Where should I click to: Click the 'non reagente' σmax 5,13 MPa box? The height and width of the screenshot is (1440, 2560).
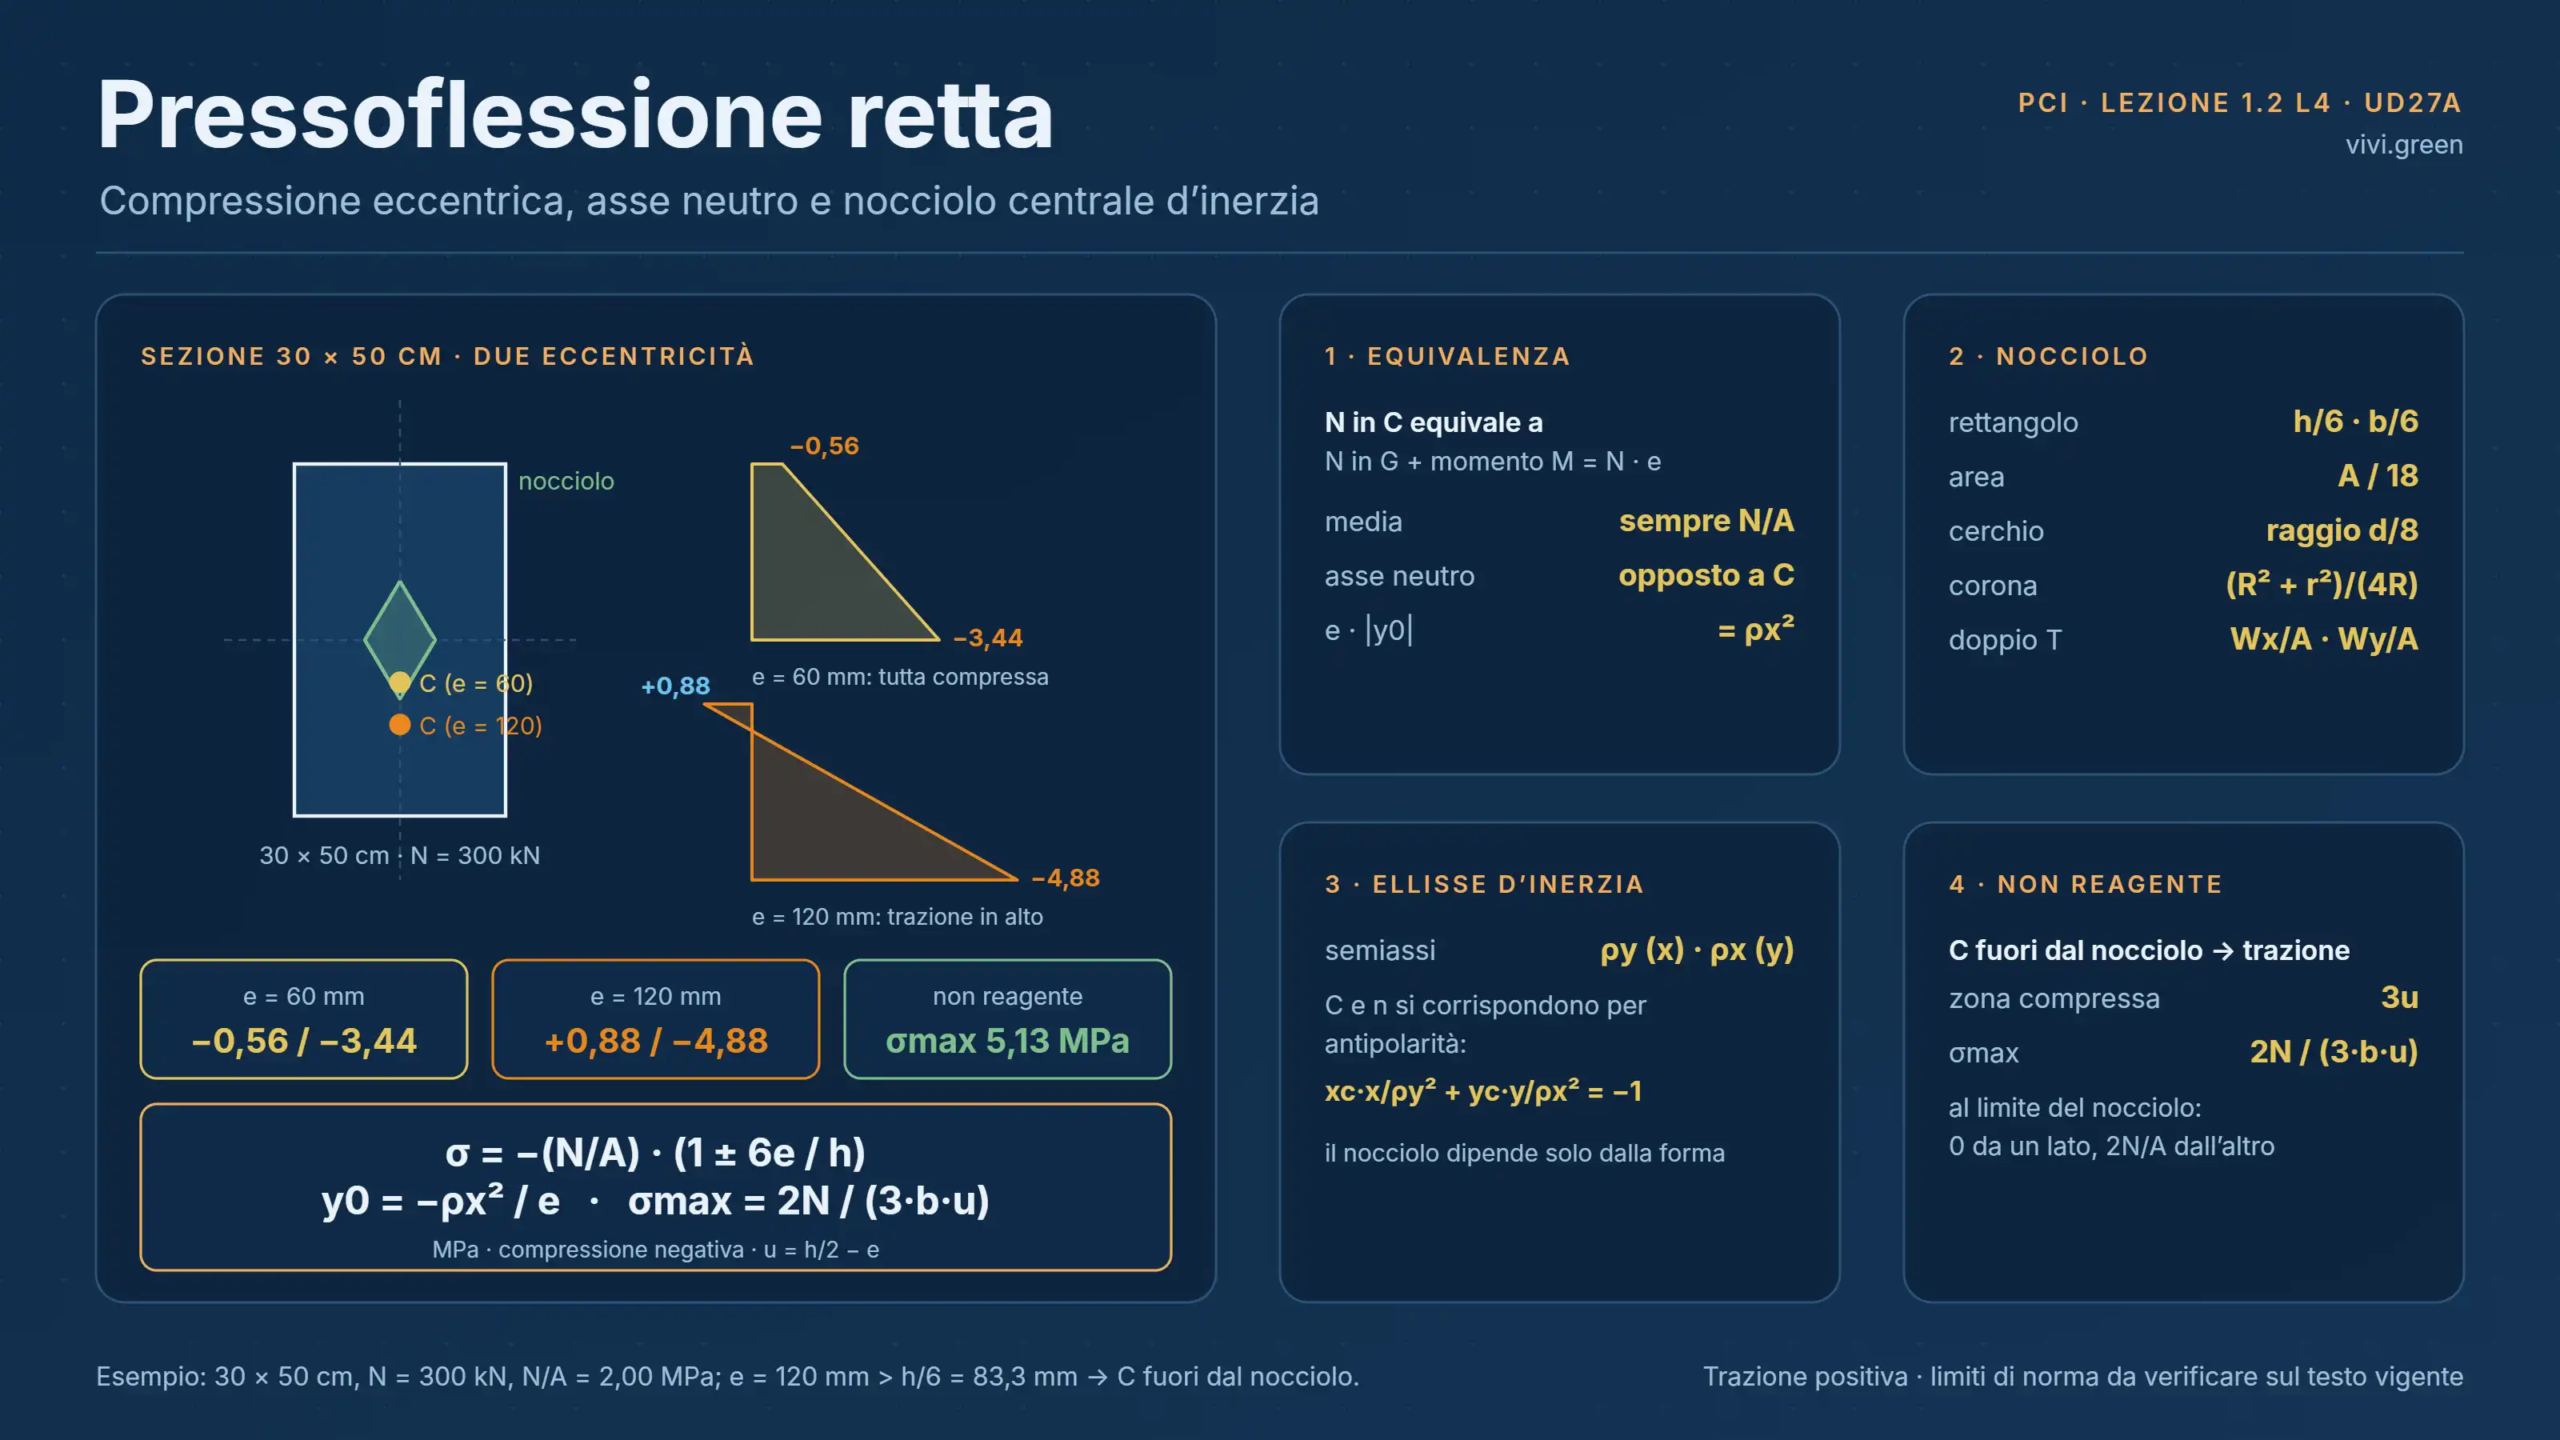click(1008, 1019)
